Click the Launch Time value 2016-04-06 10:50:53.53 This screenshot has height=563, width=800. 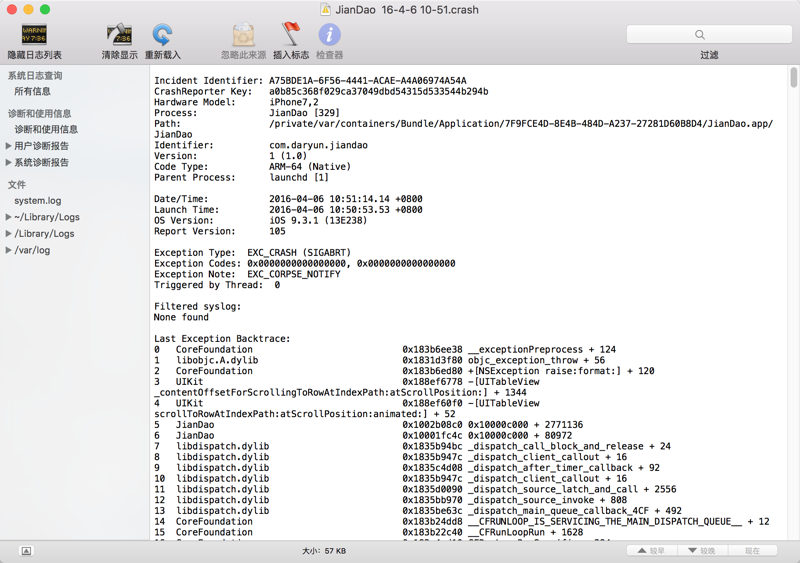345,209
